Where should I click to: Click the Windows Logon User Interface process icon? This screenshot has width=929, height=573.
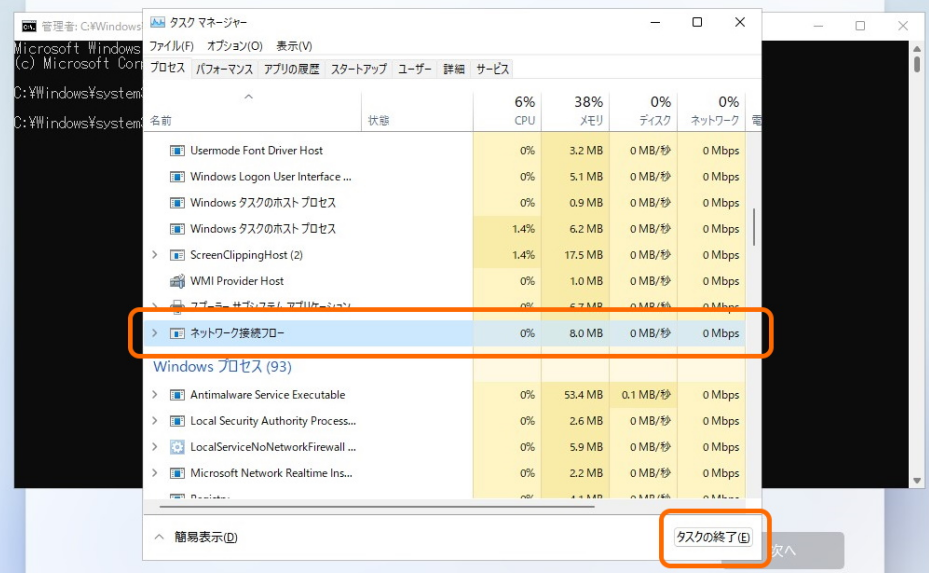click(x=177, y=177)
